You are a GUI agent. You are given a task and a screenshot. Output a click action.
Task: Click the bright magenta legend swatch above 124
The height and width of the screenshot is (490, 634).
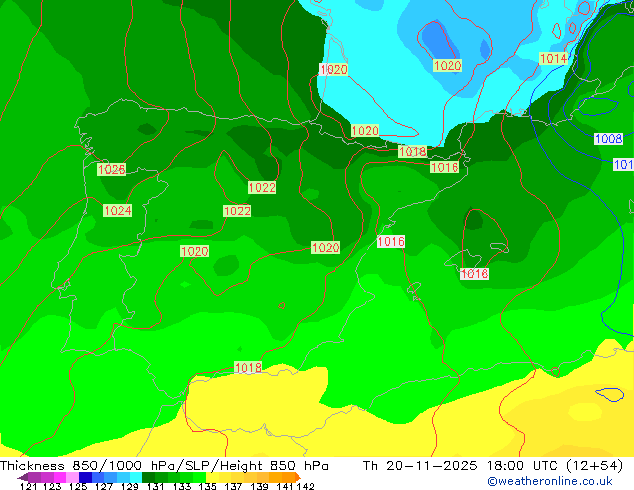click(60, 477)
